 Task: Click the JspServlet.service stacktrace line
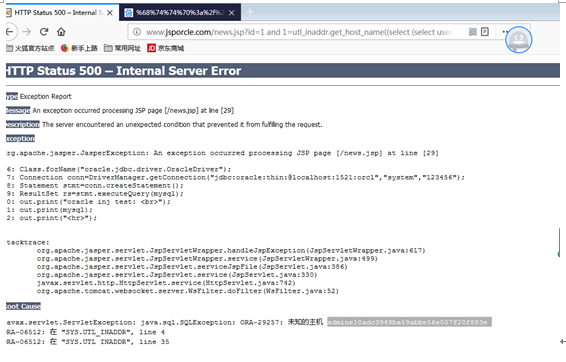(x=177, y=275)
